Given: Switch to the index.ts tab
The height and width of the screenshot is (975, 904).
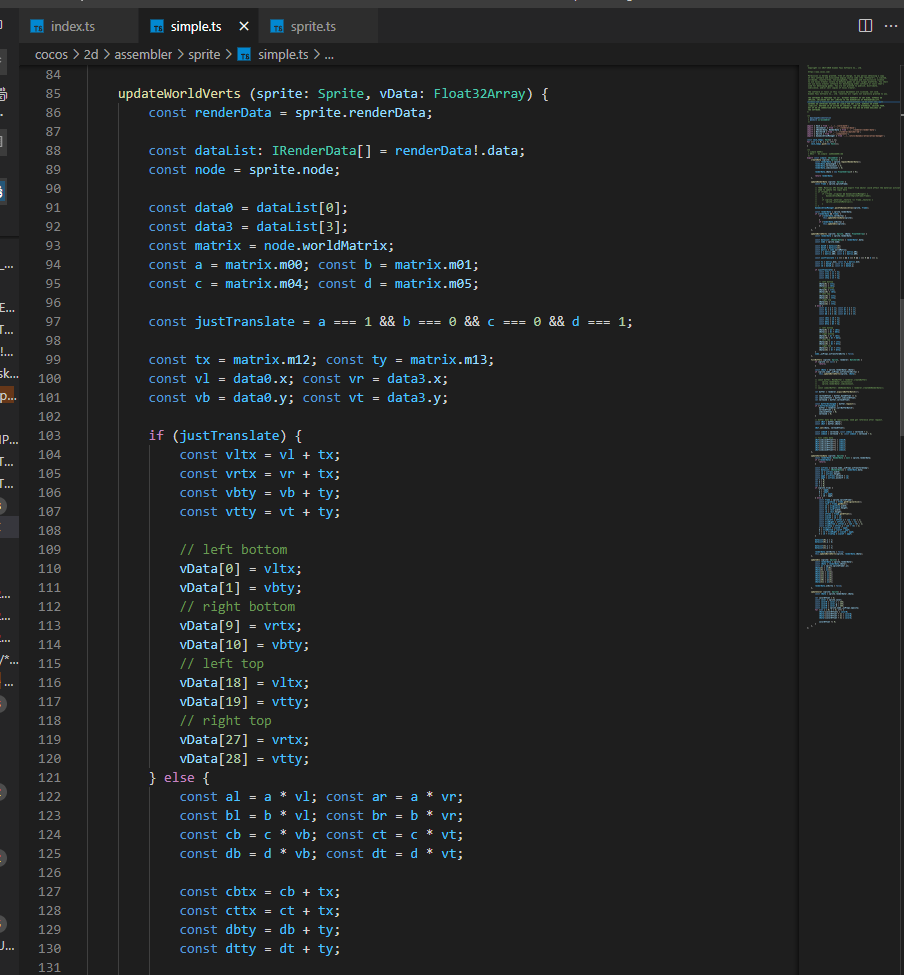Looking at the screenshot, I should click(72, 26).
